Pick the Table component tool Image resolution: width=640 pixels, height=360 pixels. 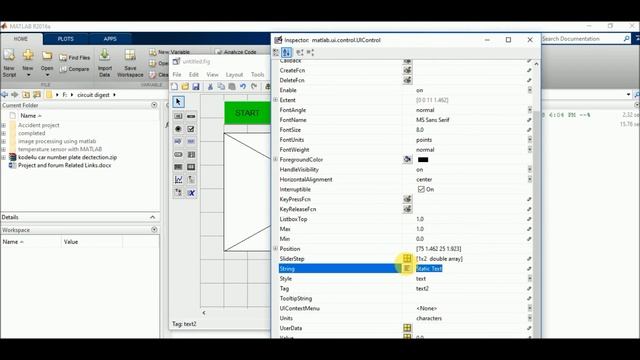tap(191, 167)
